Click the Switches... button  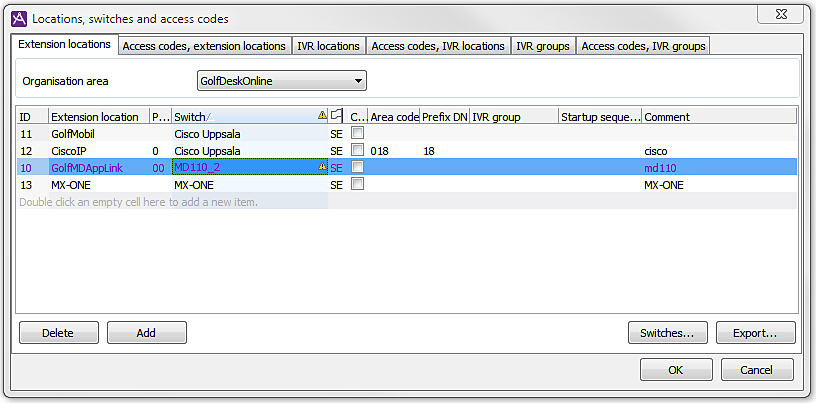pyautogui.click(x=667, y=333)
